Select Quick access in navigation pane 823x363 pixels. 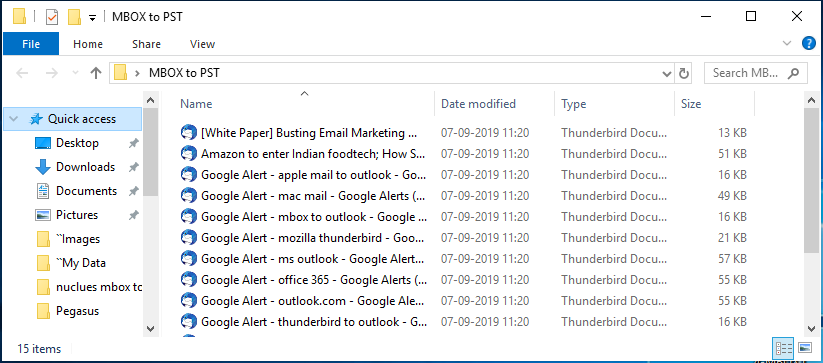(x=72, y=119)
